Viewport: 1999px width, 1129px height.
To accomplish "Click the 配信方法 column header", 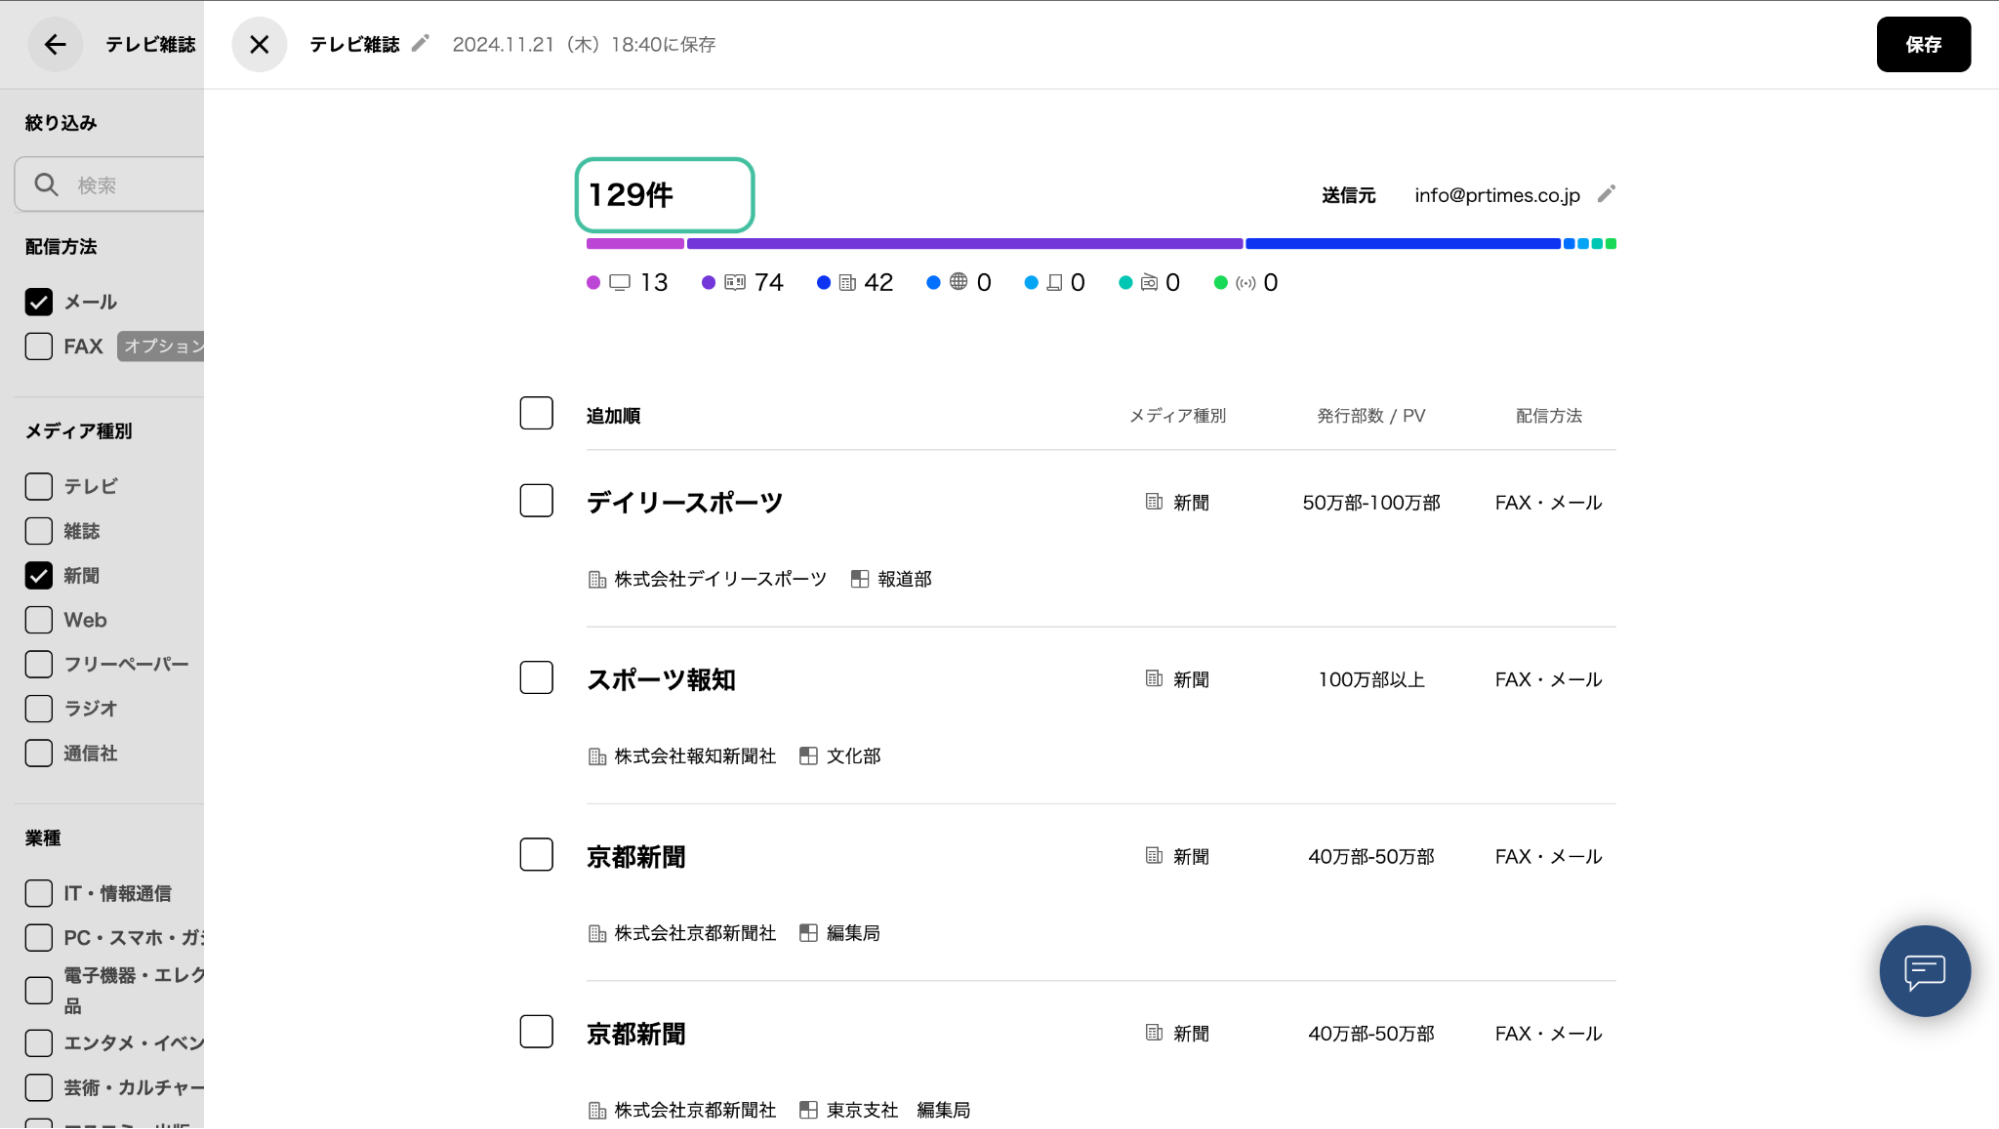I will coord(1549,416).
